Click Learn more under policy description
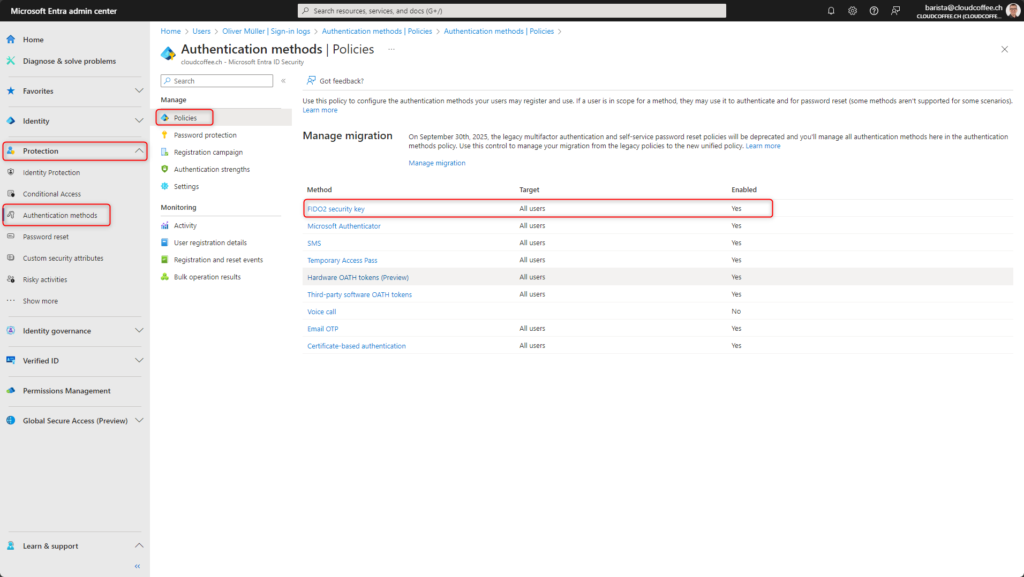The height and width of the screenshot is (577, 1024). (320, 110)
